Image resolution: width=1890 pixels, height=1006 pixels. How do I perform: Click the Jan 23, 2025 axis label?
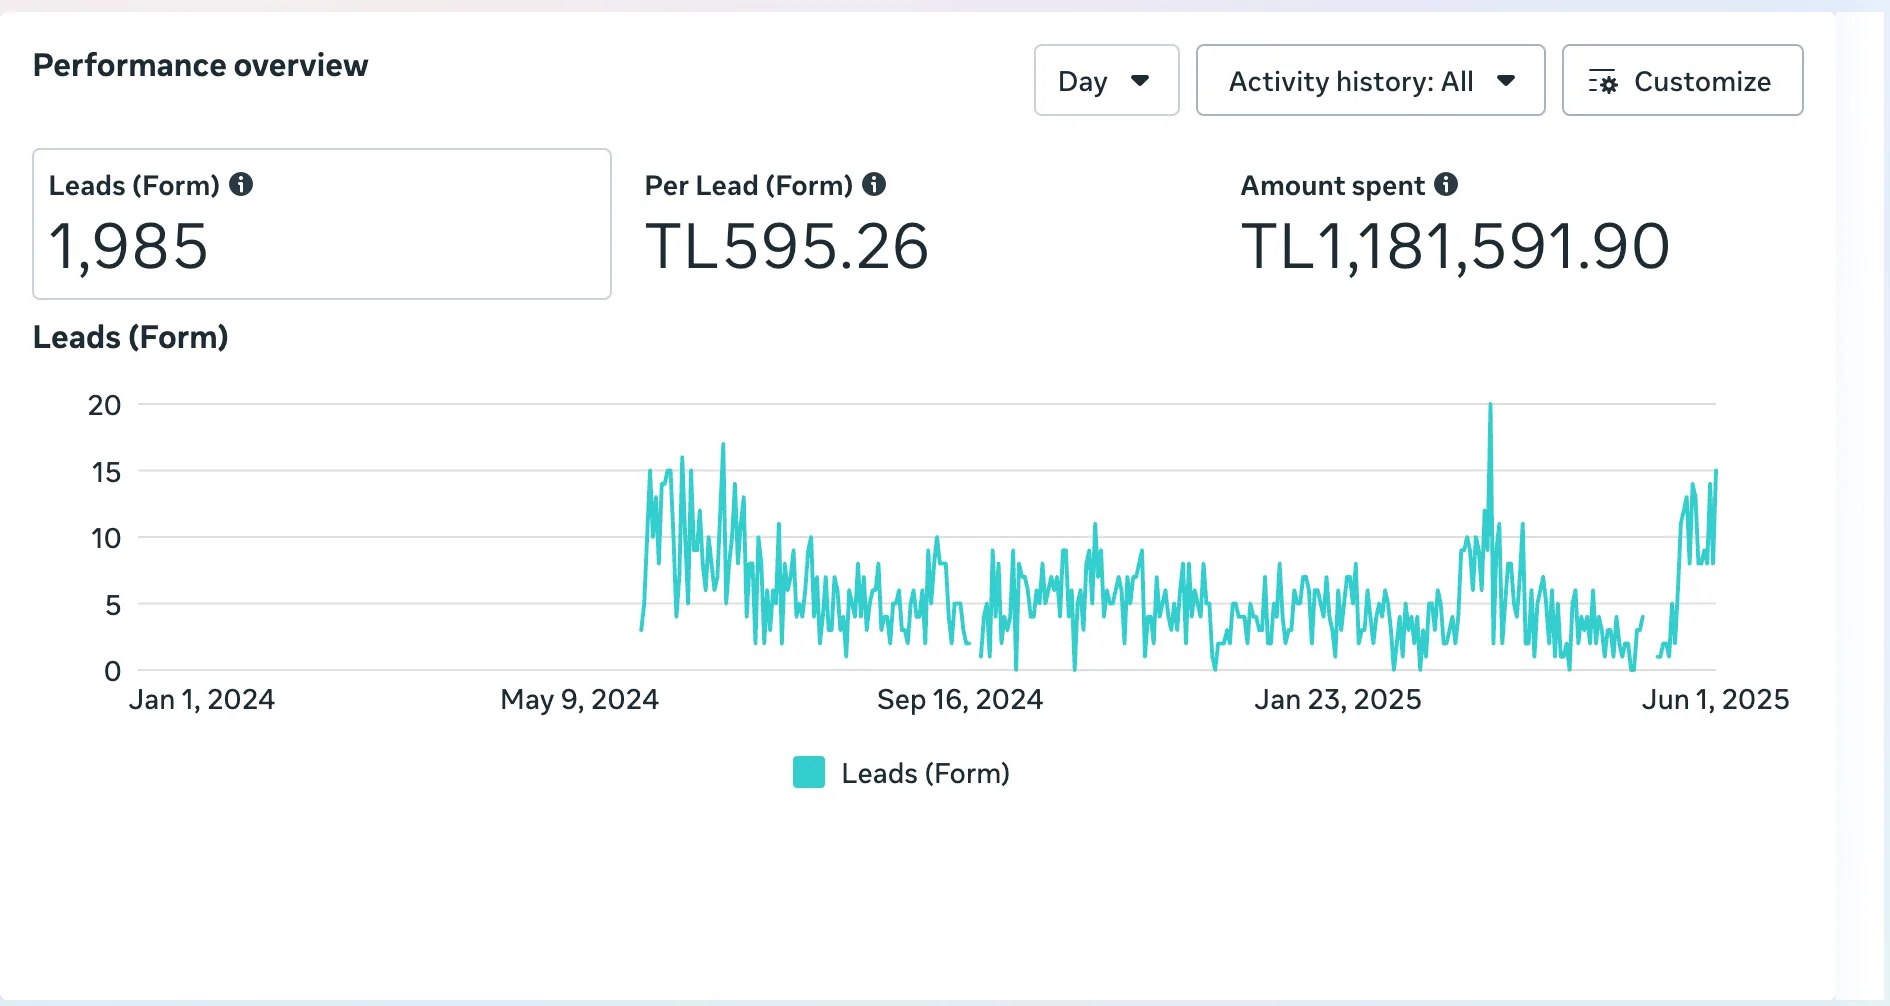pos(1338,699)
